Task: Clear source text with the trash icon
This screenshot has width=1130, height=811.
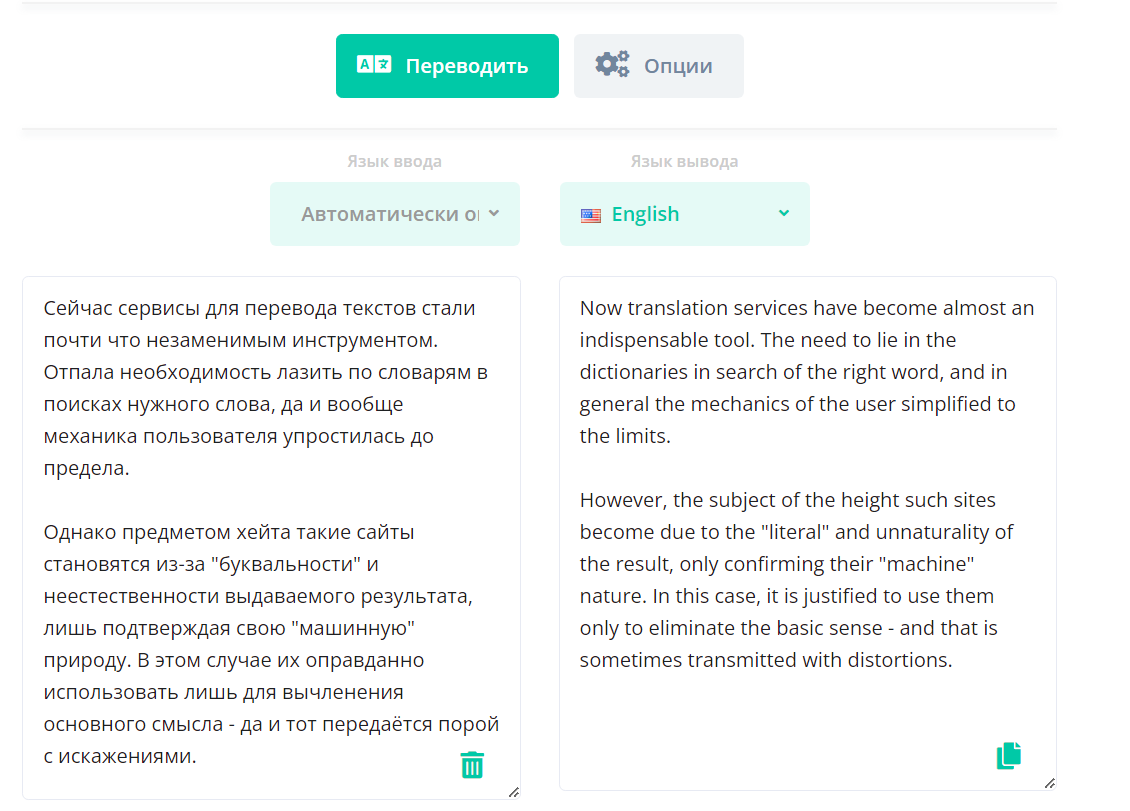Action: pyautogui.click(x=472, y=765)
